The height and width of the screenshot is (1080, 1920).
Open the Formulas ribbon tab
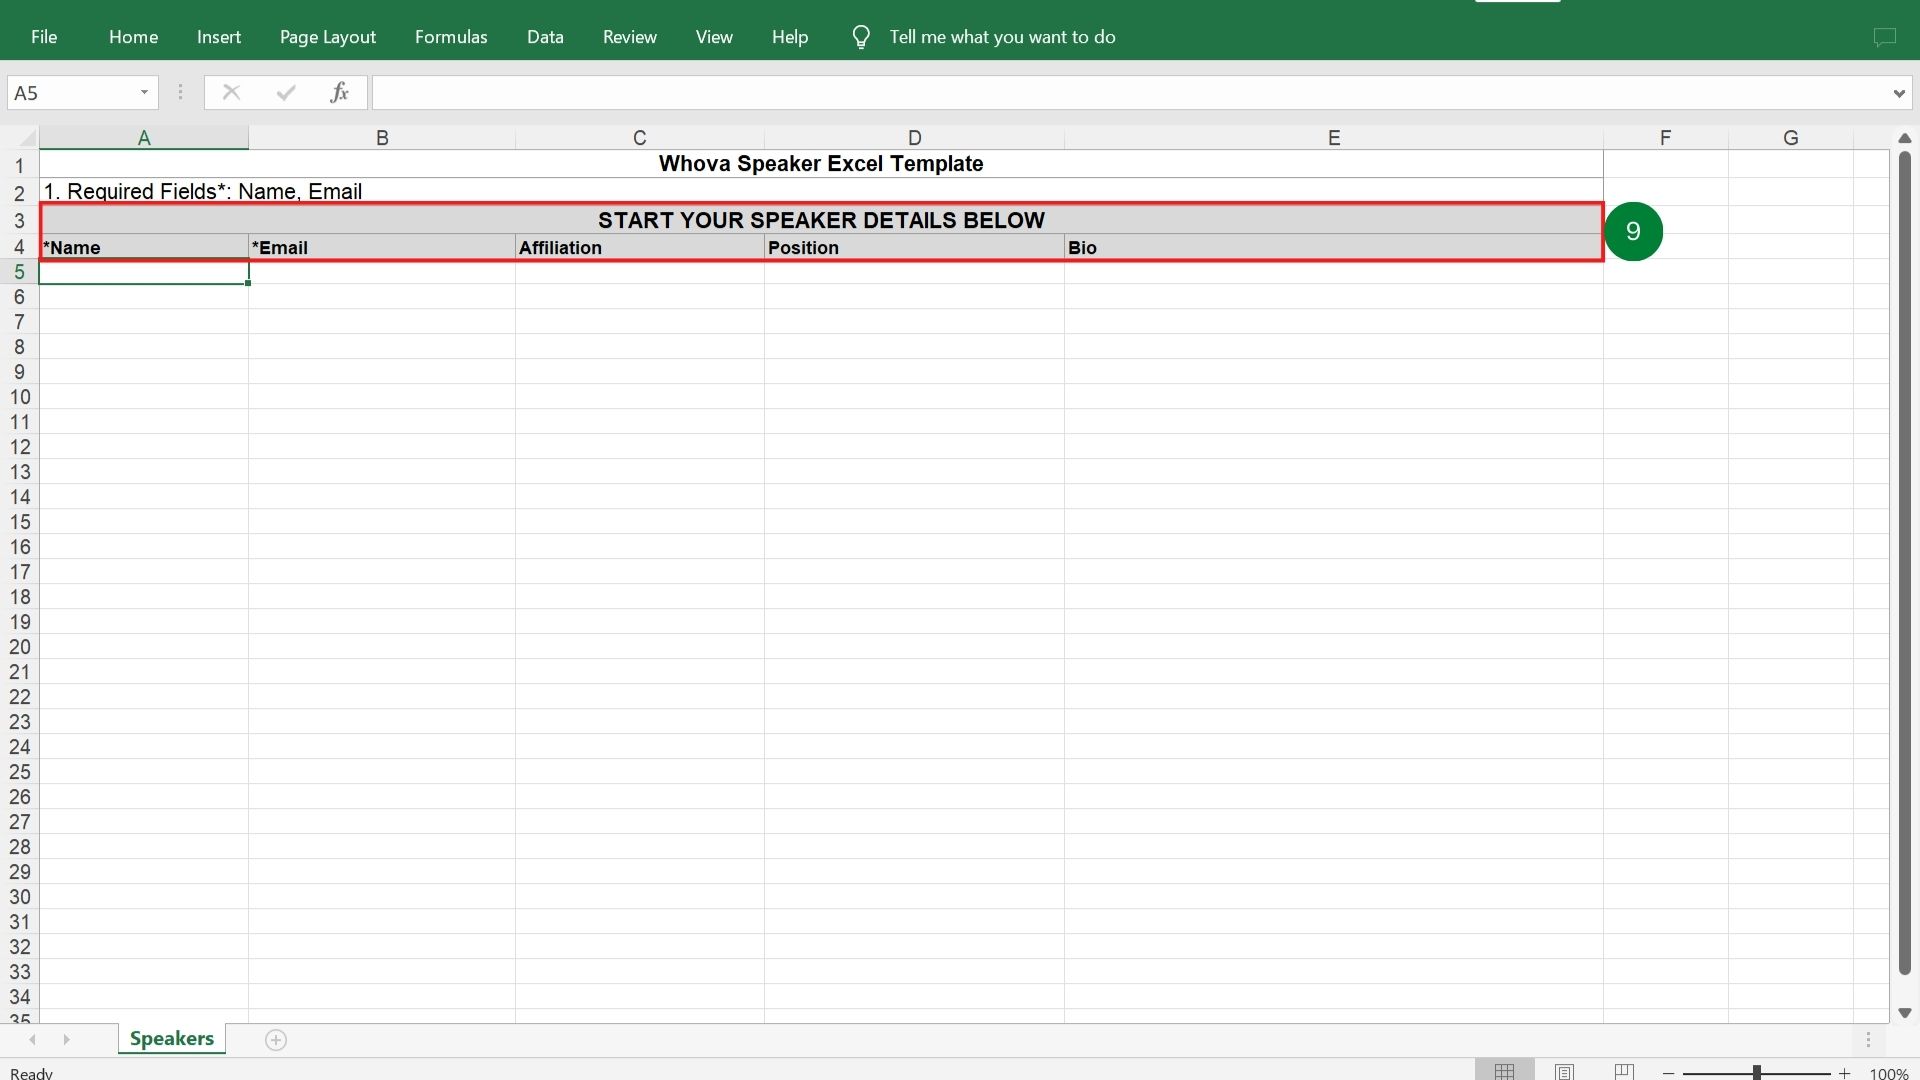451,37
